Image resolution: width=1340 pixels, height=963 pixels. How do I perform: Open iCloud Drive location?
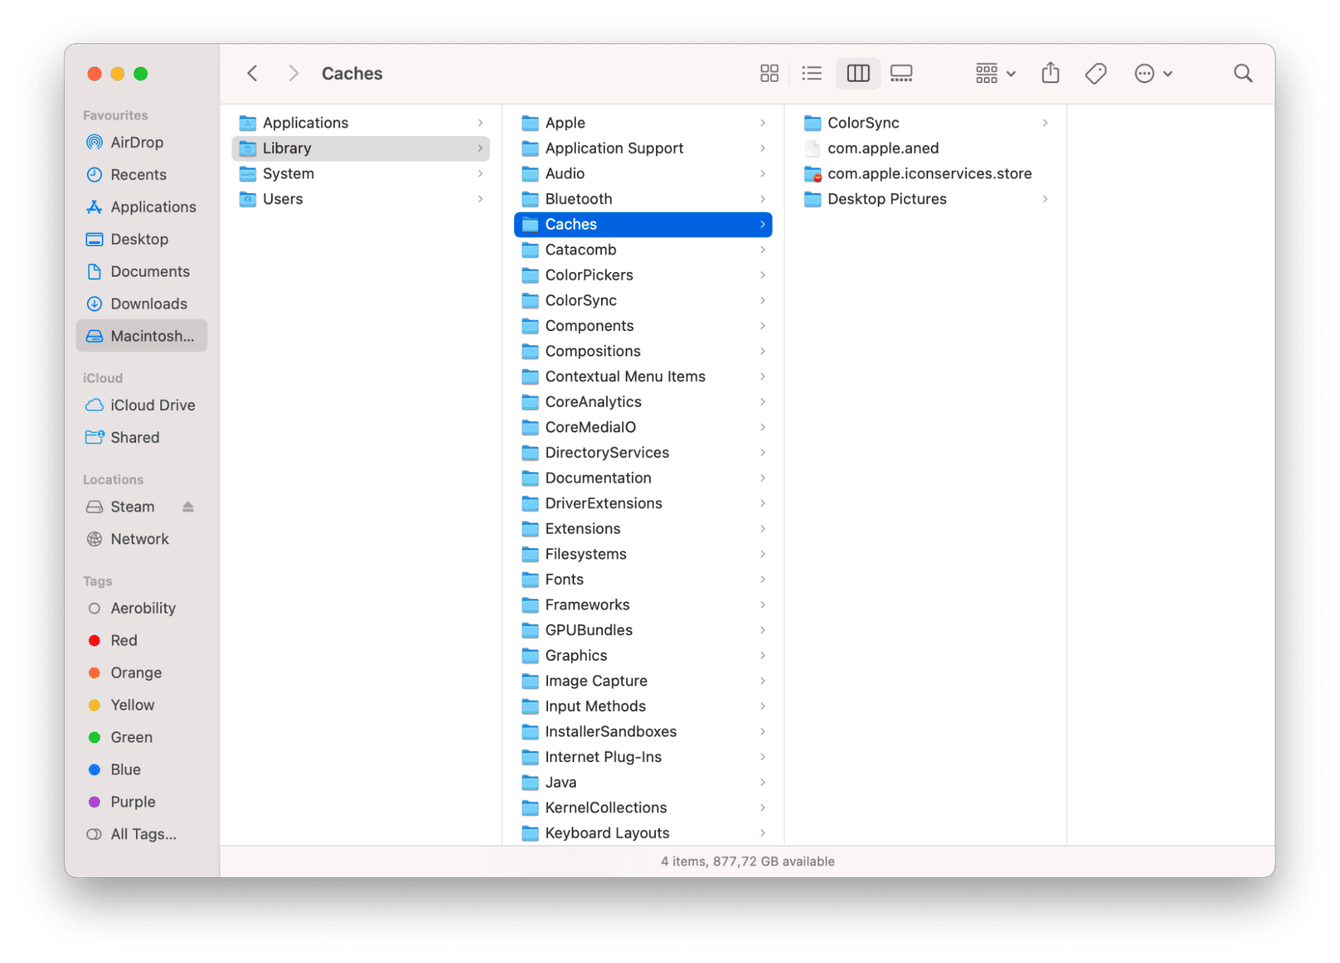coord(152,405)
